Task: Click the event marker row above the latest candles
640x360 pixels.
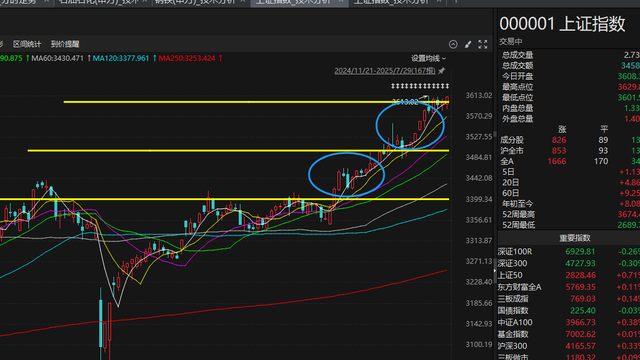Action: pos(420,86)
